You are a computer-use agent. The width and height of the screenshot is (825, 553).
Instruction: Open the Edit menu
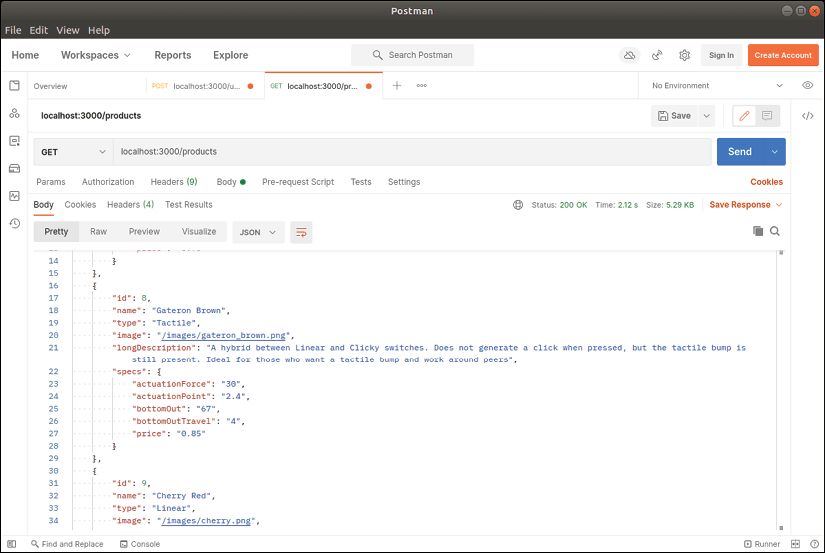coord(38,30)
